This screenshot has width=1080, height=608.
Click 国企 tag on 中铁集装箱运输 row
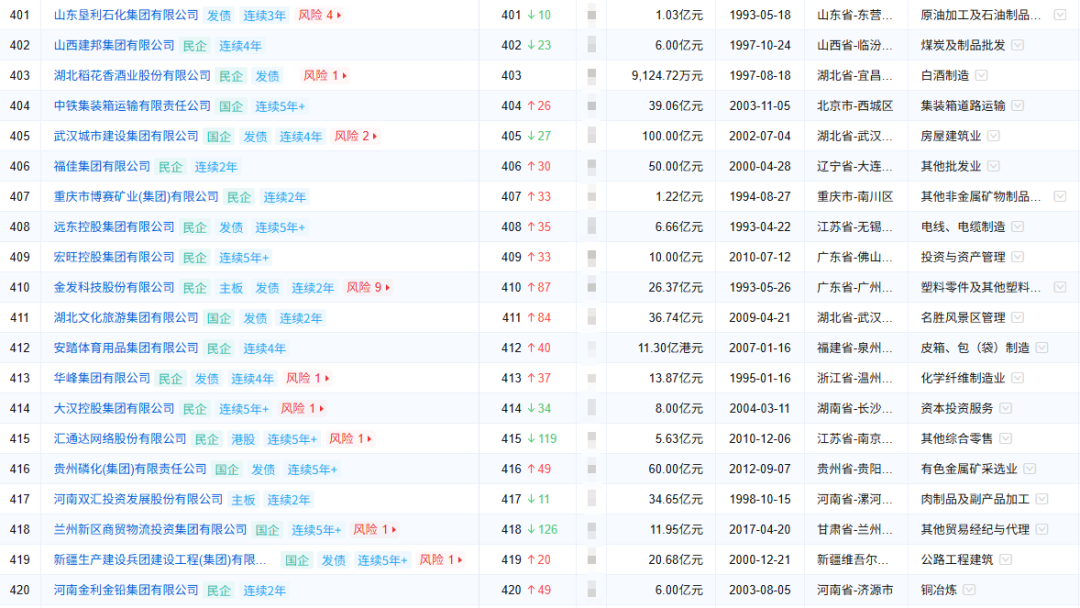231,106
